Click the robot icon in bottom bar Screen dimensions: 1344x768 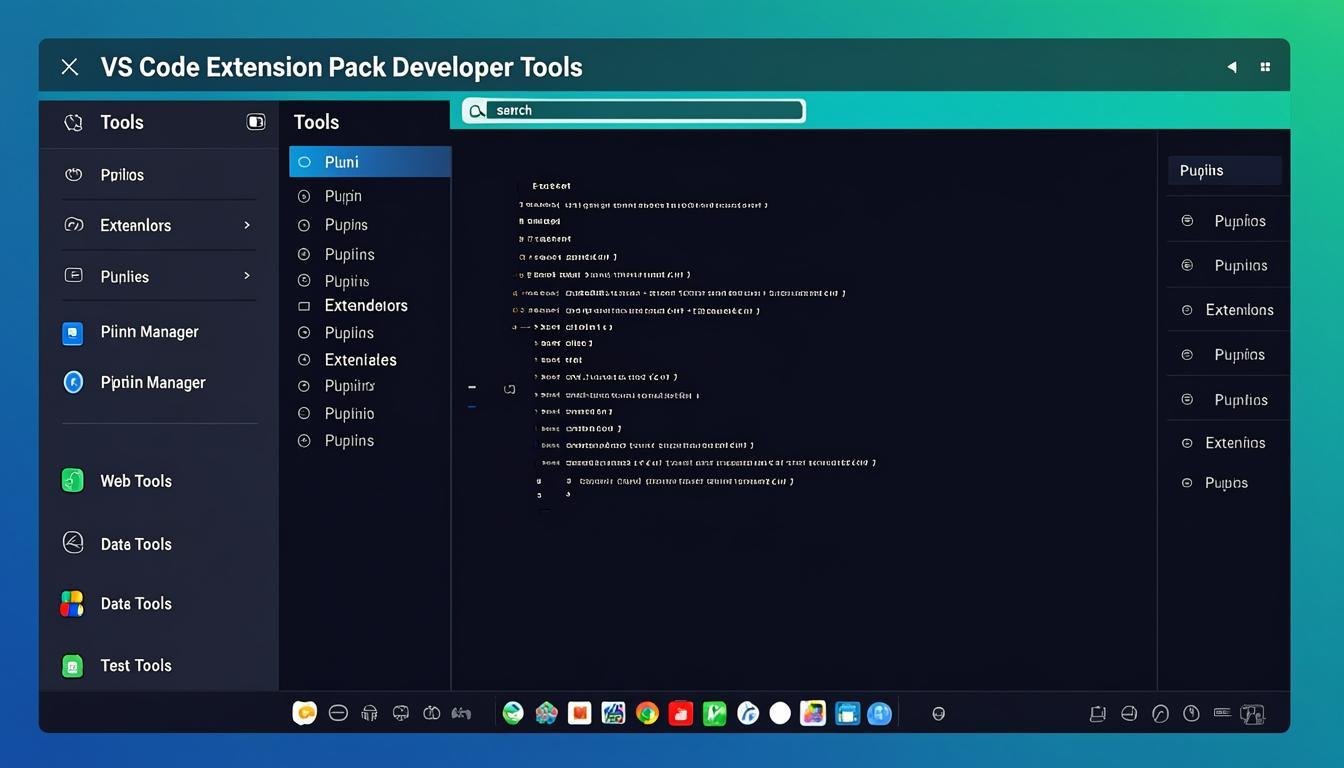pos(369,713)
